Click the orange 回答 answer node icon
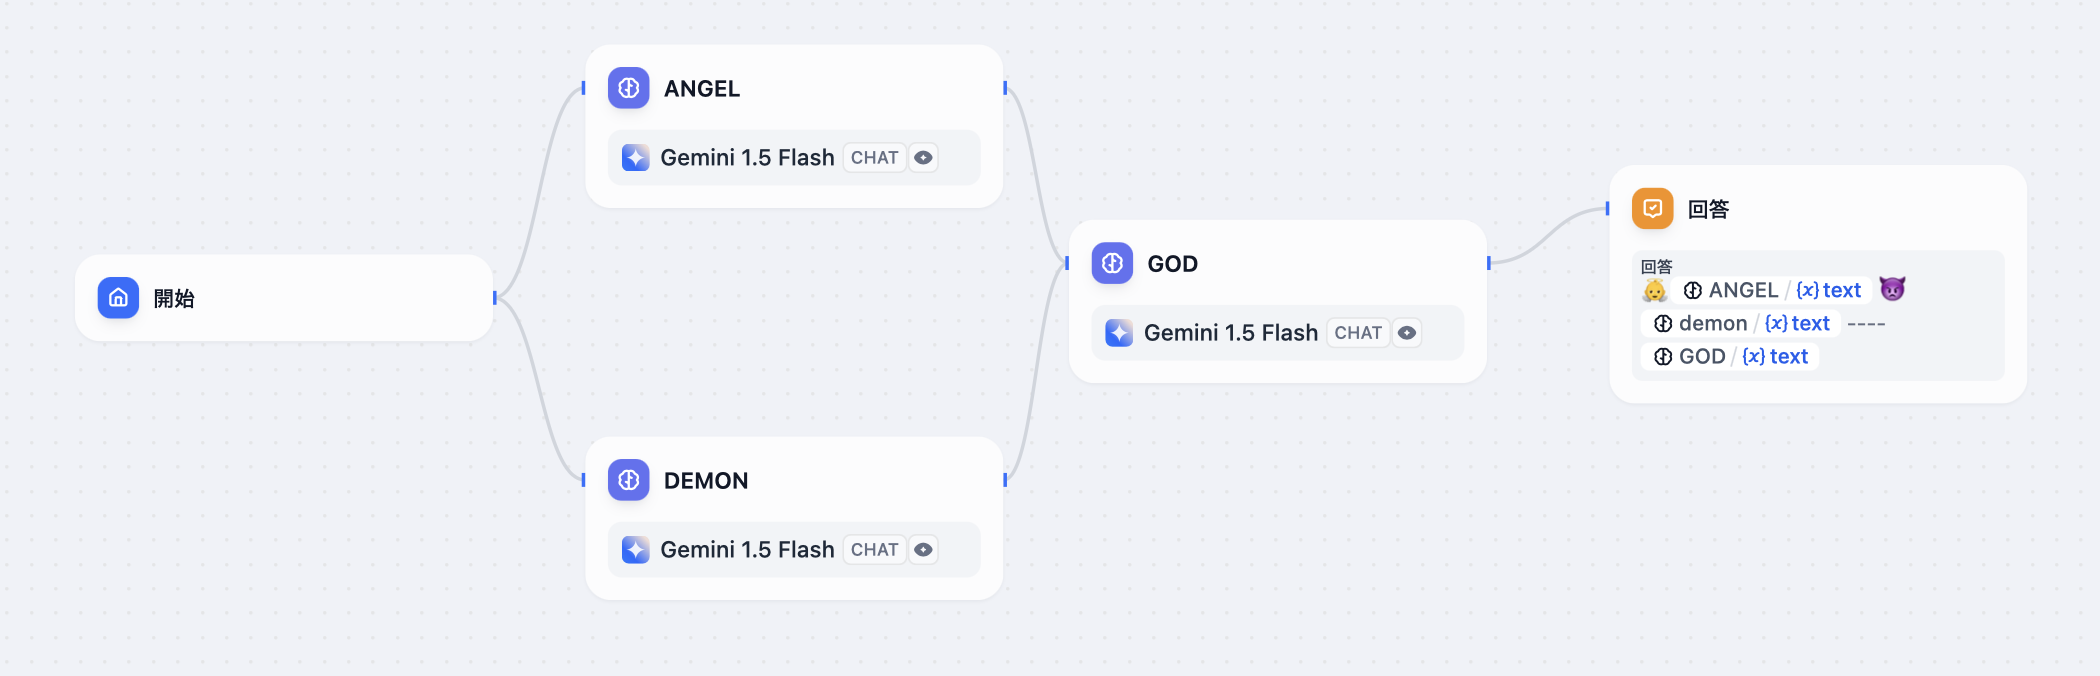 pyautogui.click(x=1652, y=208)
